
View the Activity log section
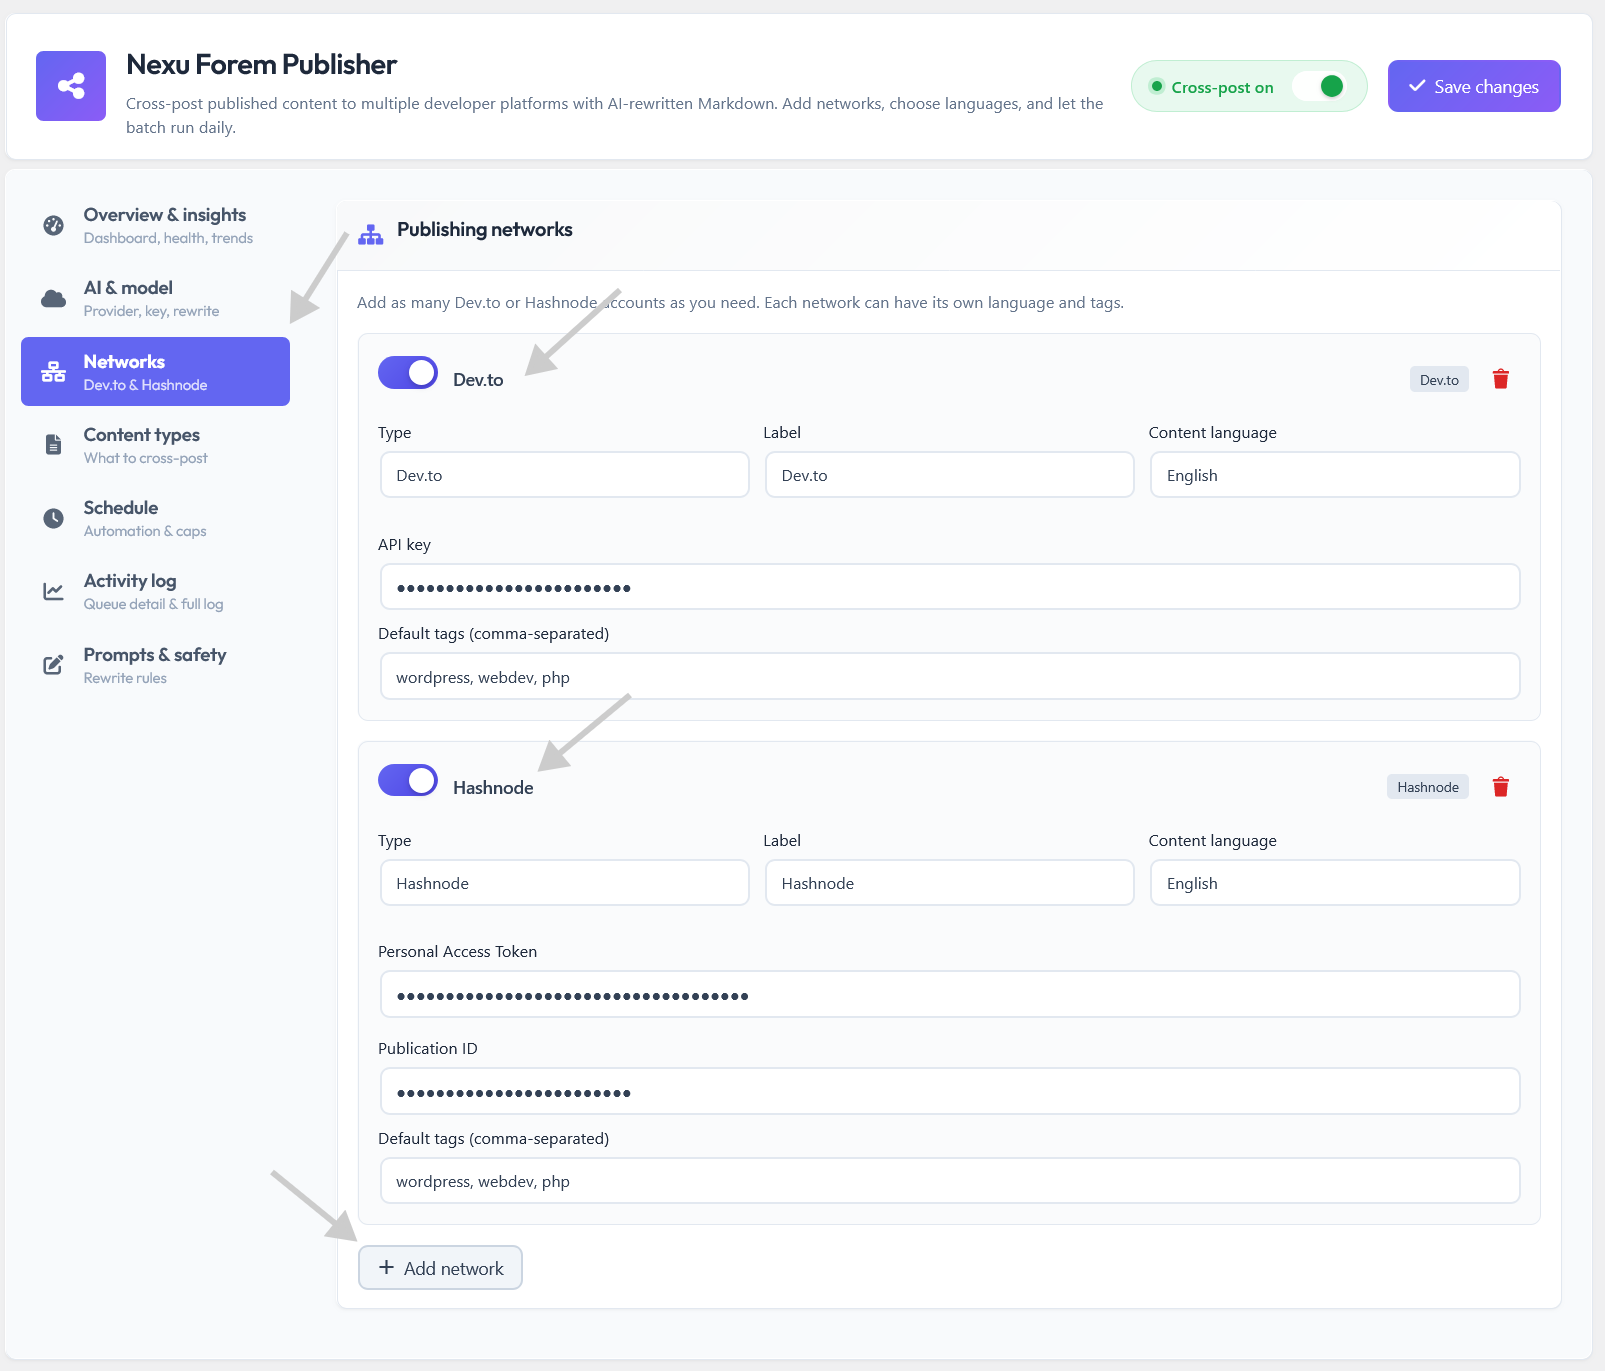click(155, 591)
